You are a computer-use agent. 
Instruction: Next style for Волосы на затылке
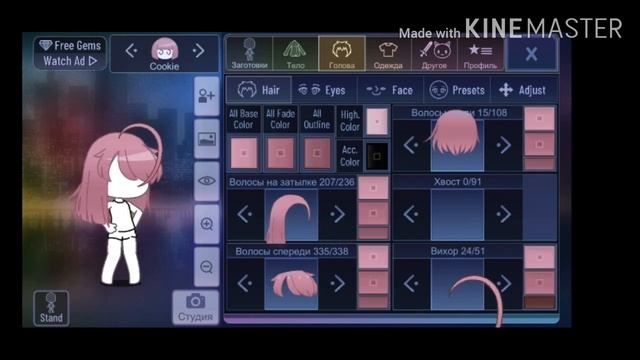[x=338, y=214]
